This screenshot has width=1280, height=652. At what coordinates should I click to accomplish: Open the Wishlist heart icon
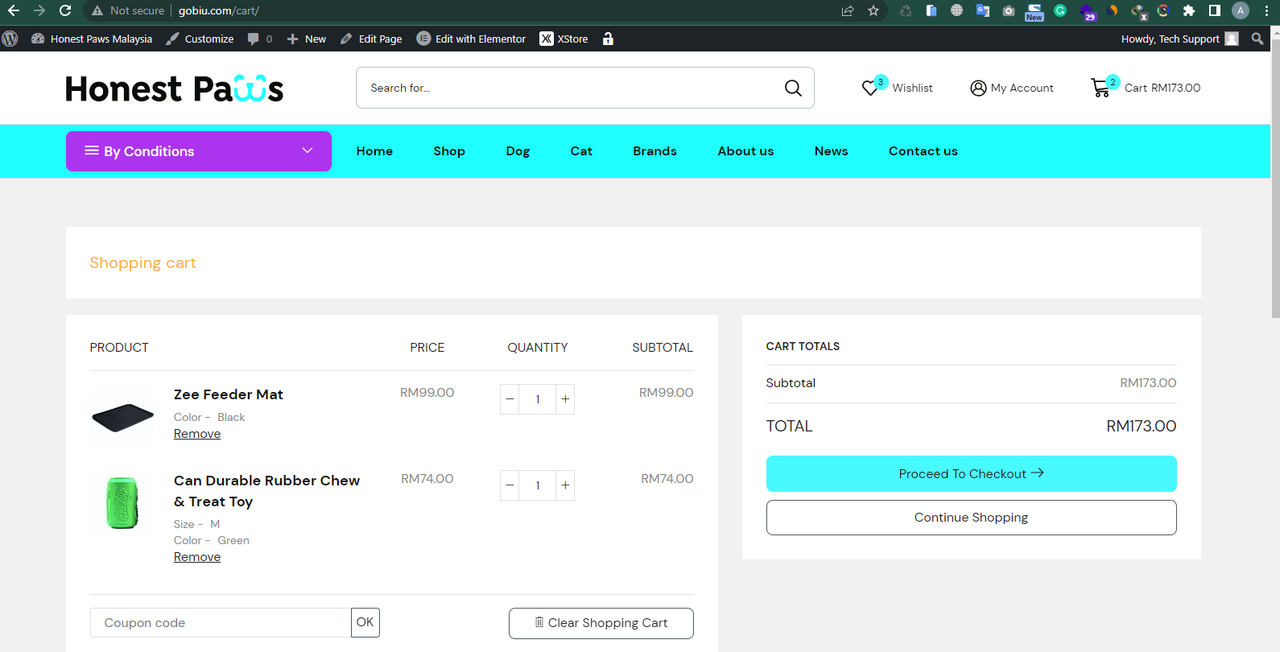(x=870, y=88)
